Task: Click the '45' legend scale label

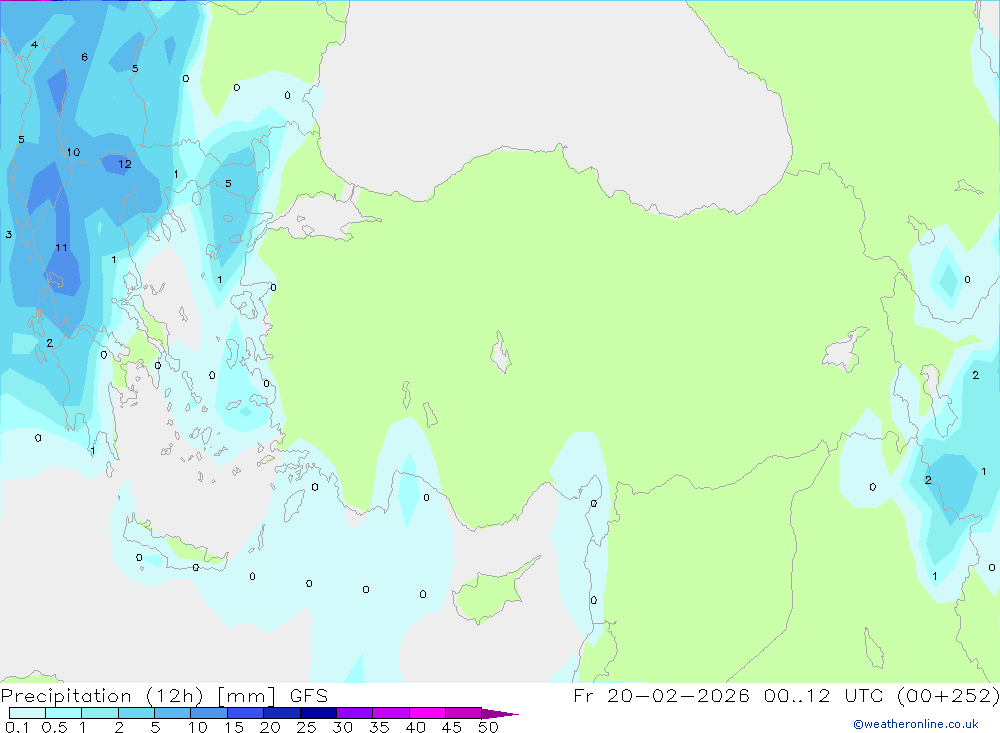Action: (452, 727)
